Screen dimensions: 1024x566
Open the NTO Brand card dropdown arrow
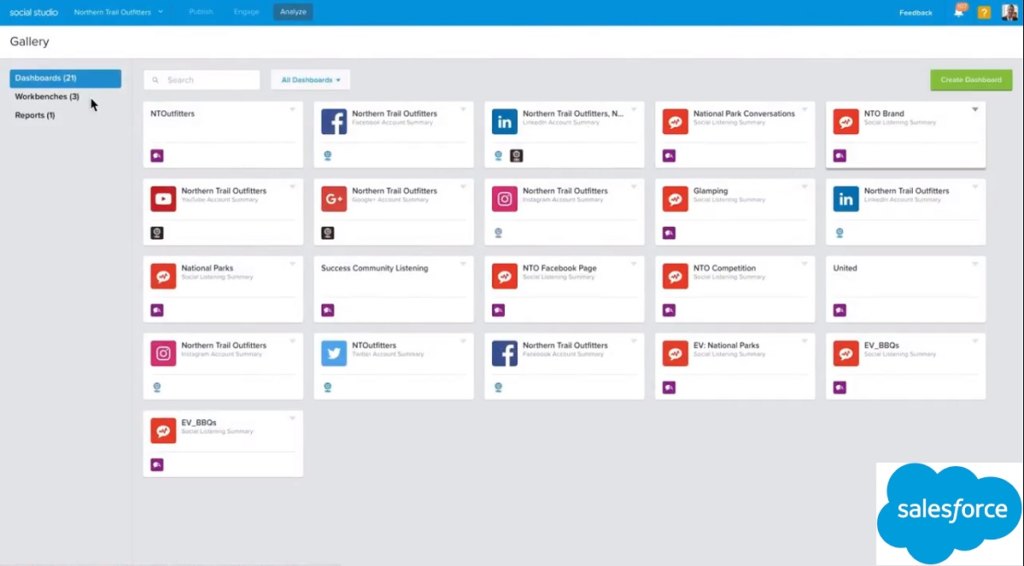click(975, 110)
